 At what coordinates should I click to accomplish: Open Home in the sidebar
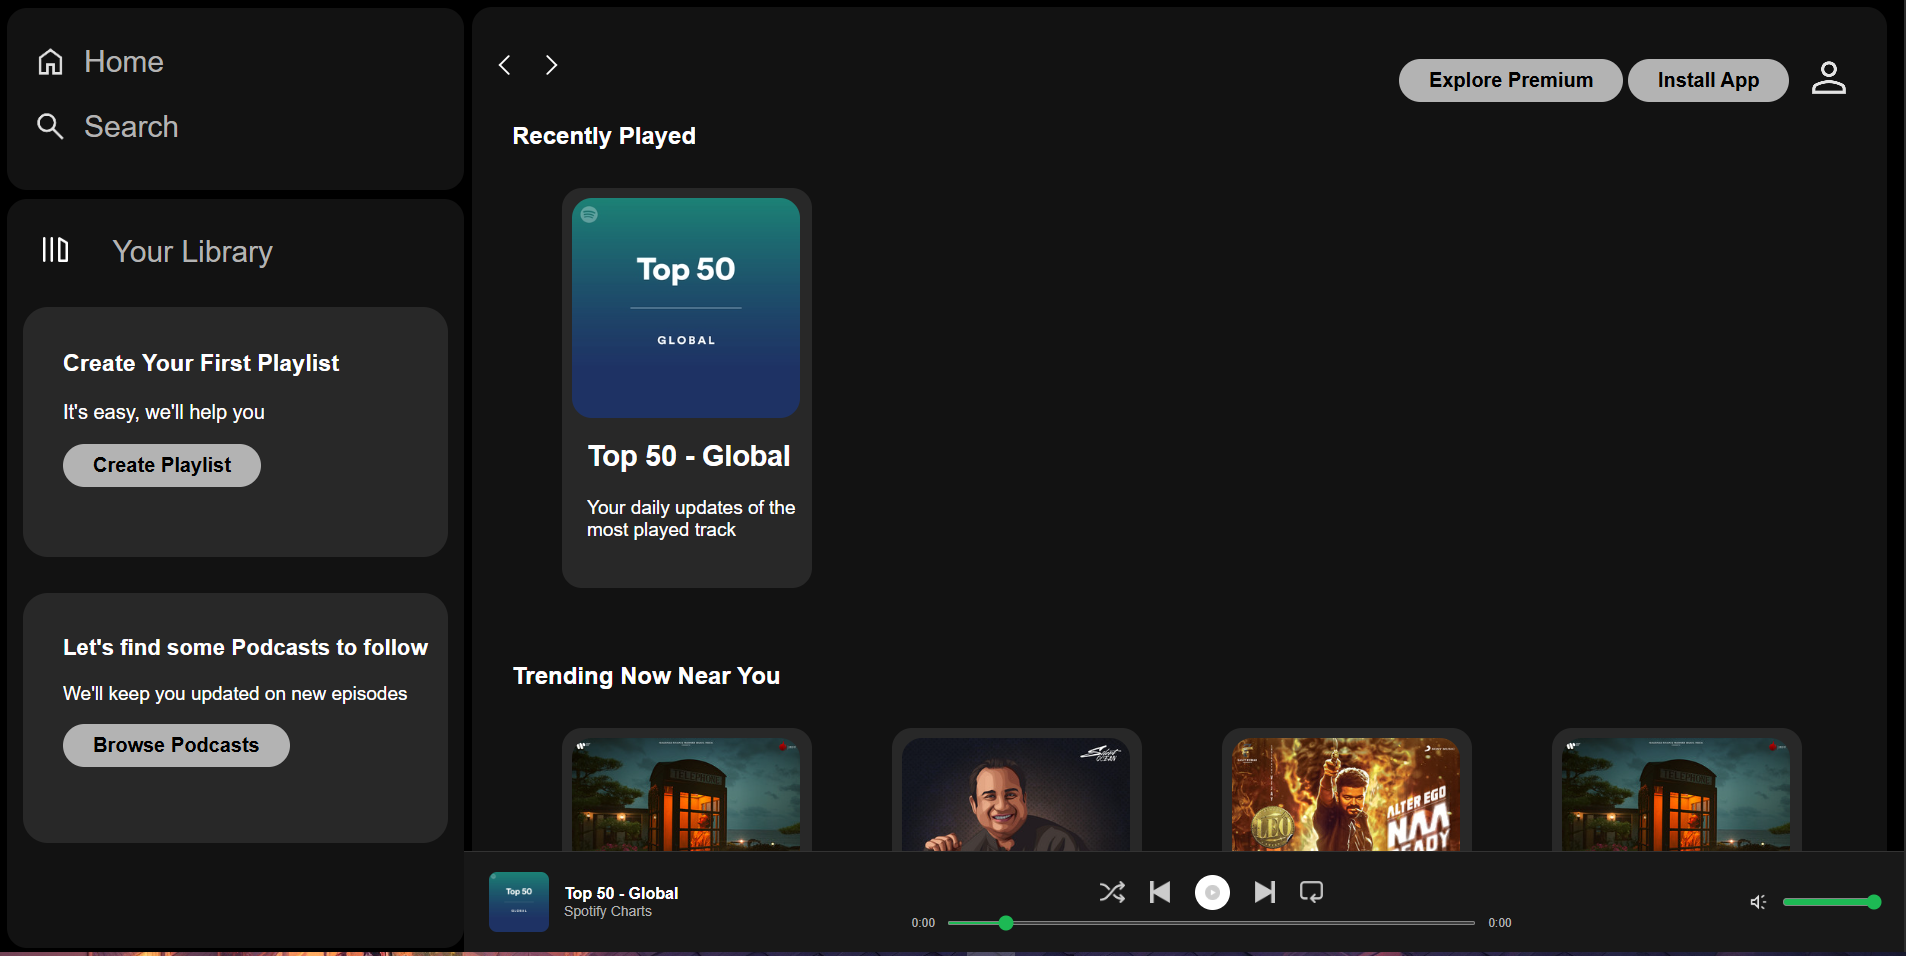pyautogui.click(x=123, y=62)
